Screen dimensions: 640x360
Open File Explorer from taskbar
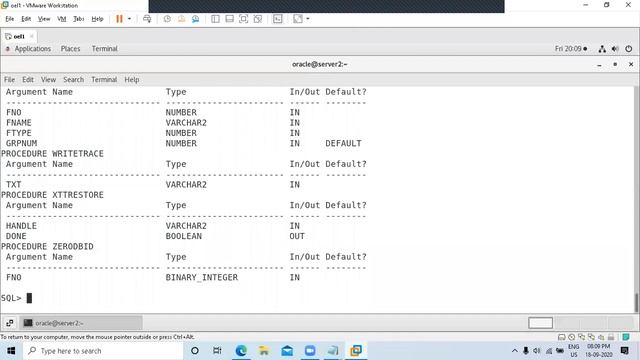(x=264, y=351)
